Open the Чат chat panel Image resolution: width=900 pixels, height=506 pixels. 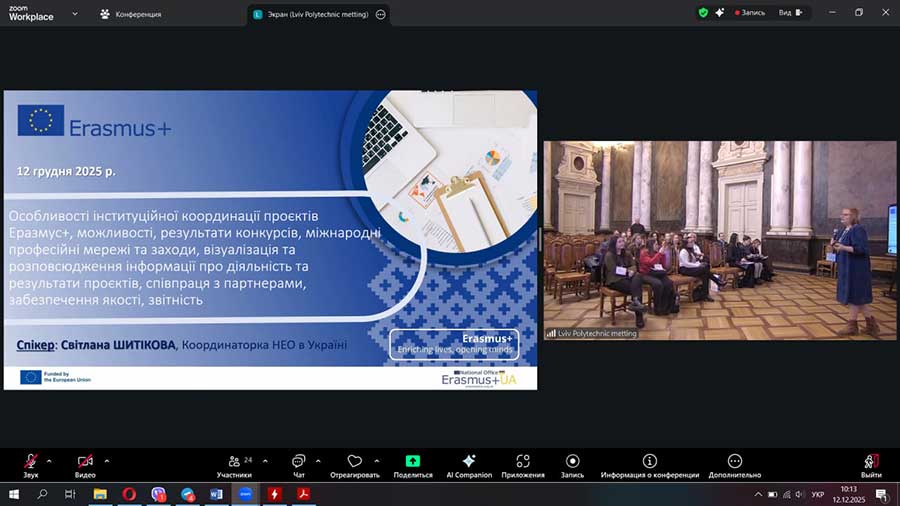[298, 461]
